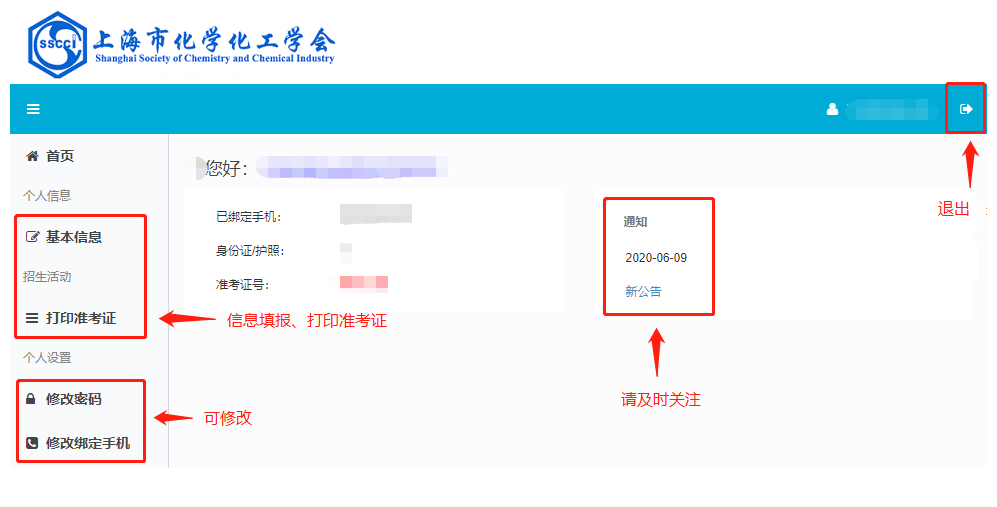997x507 pixels.
Task: Open the 新公告 notice link
Action: click(643, 291)
